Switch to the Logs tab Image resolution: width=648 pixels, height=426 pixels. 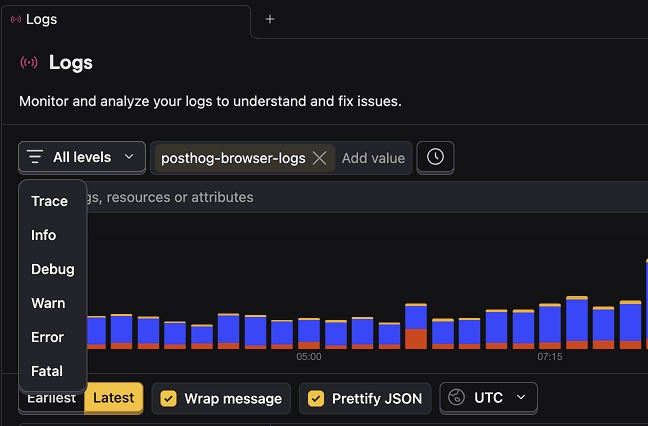[126, 20]
